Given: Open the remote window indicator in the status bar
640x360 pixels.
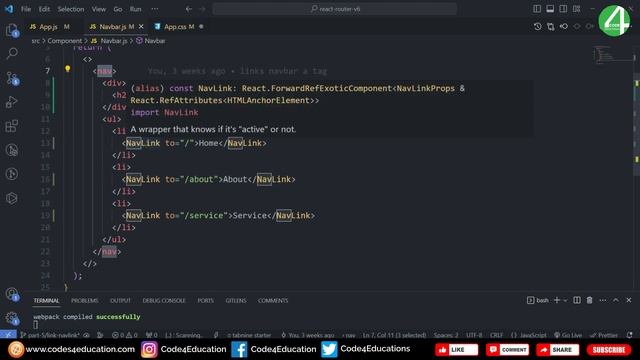Looking at the screenshot, I should pos(8,335).
